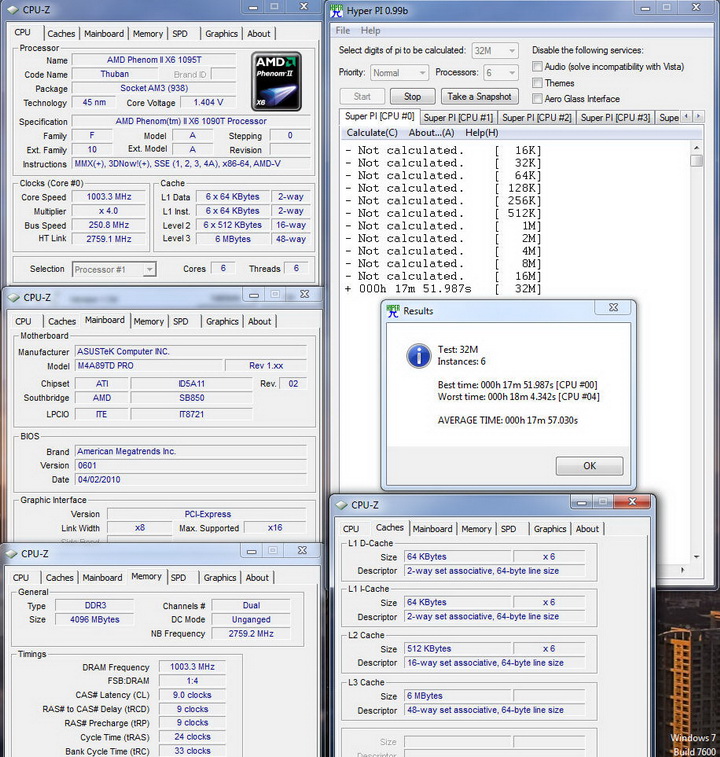Click the Hyper PI log vertical scrollbar thumb
Screen dimensions: 720x757
696,161
